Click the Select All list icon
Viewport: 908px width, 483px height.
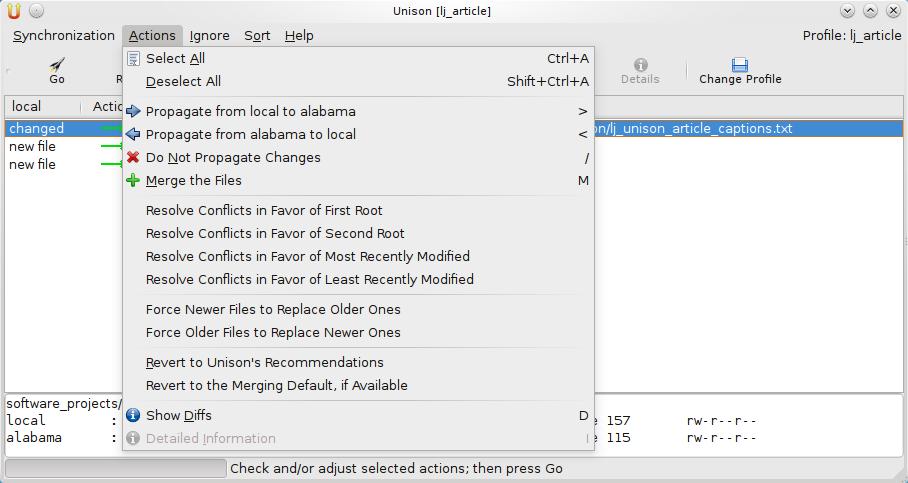point(133,58)
